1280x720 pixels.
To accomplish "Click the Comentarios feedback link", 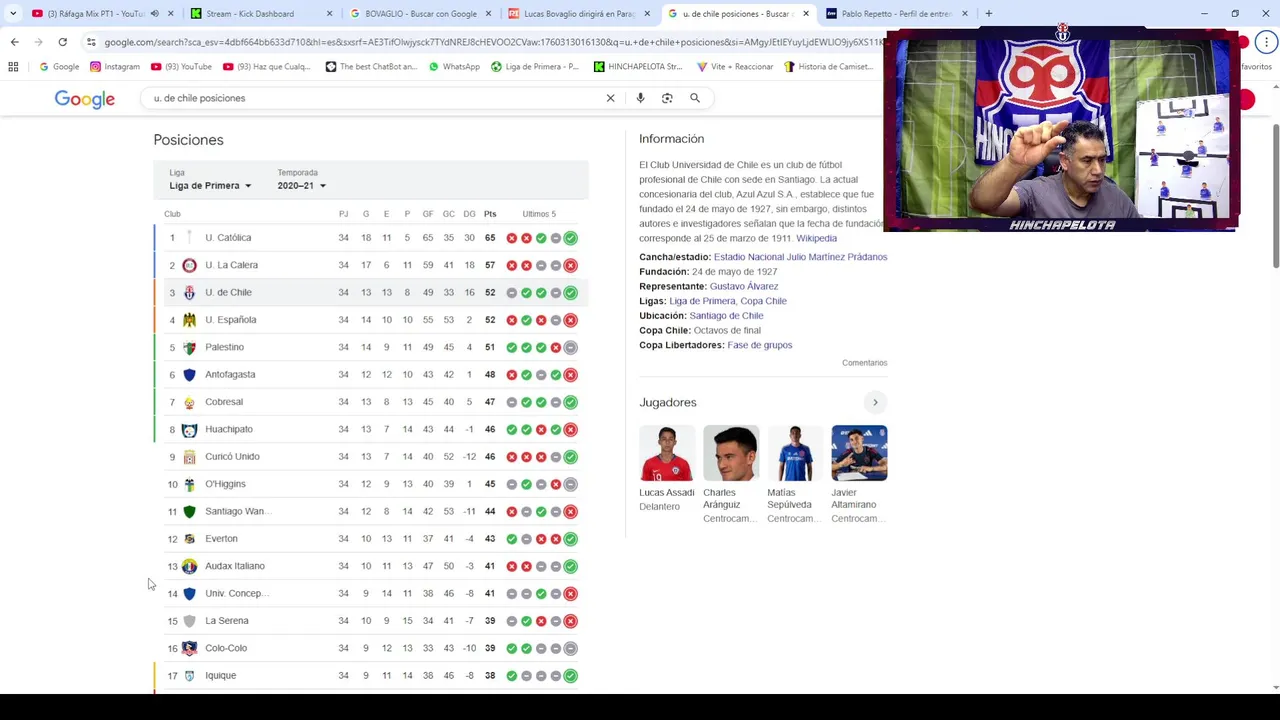I will tap(864, 363).
